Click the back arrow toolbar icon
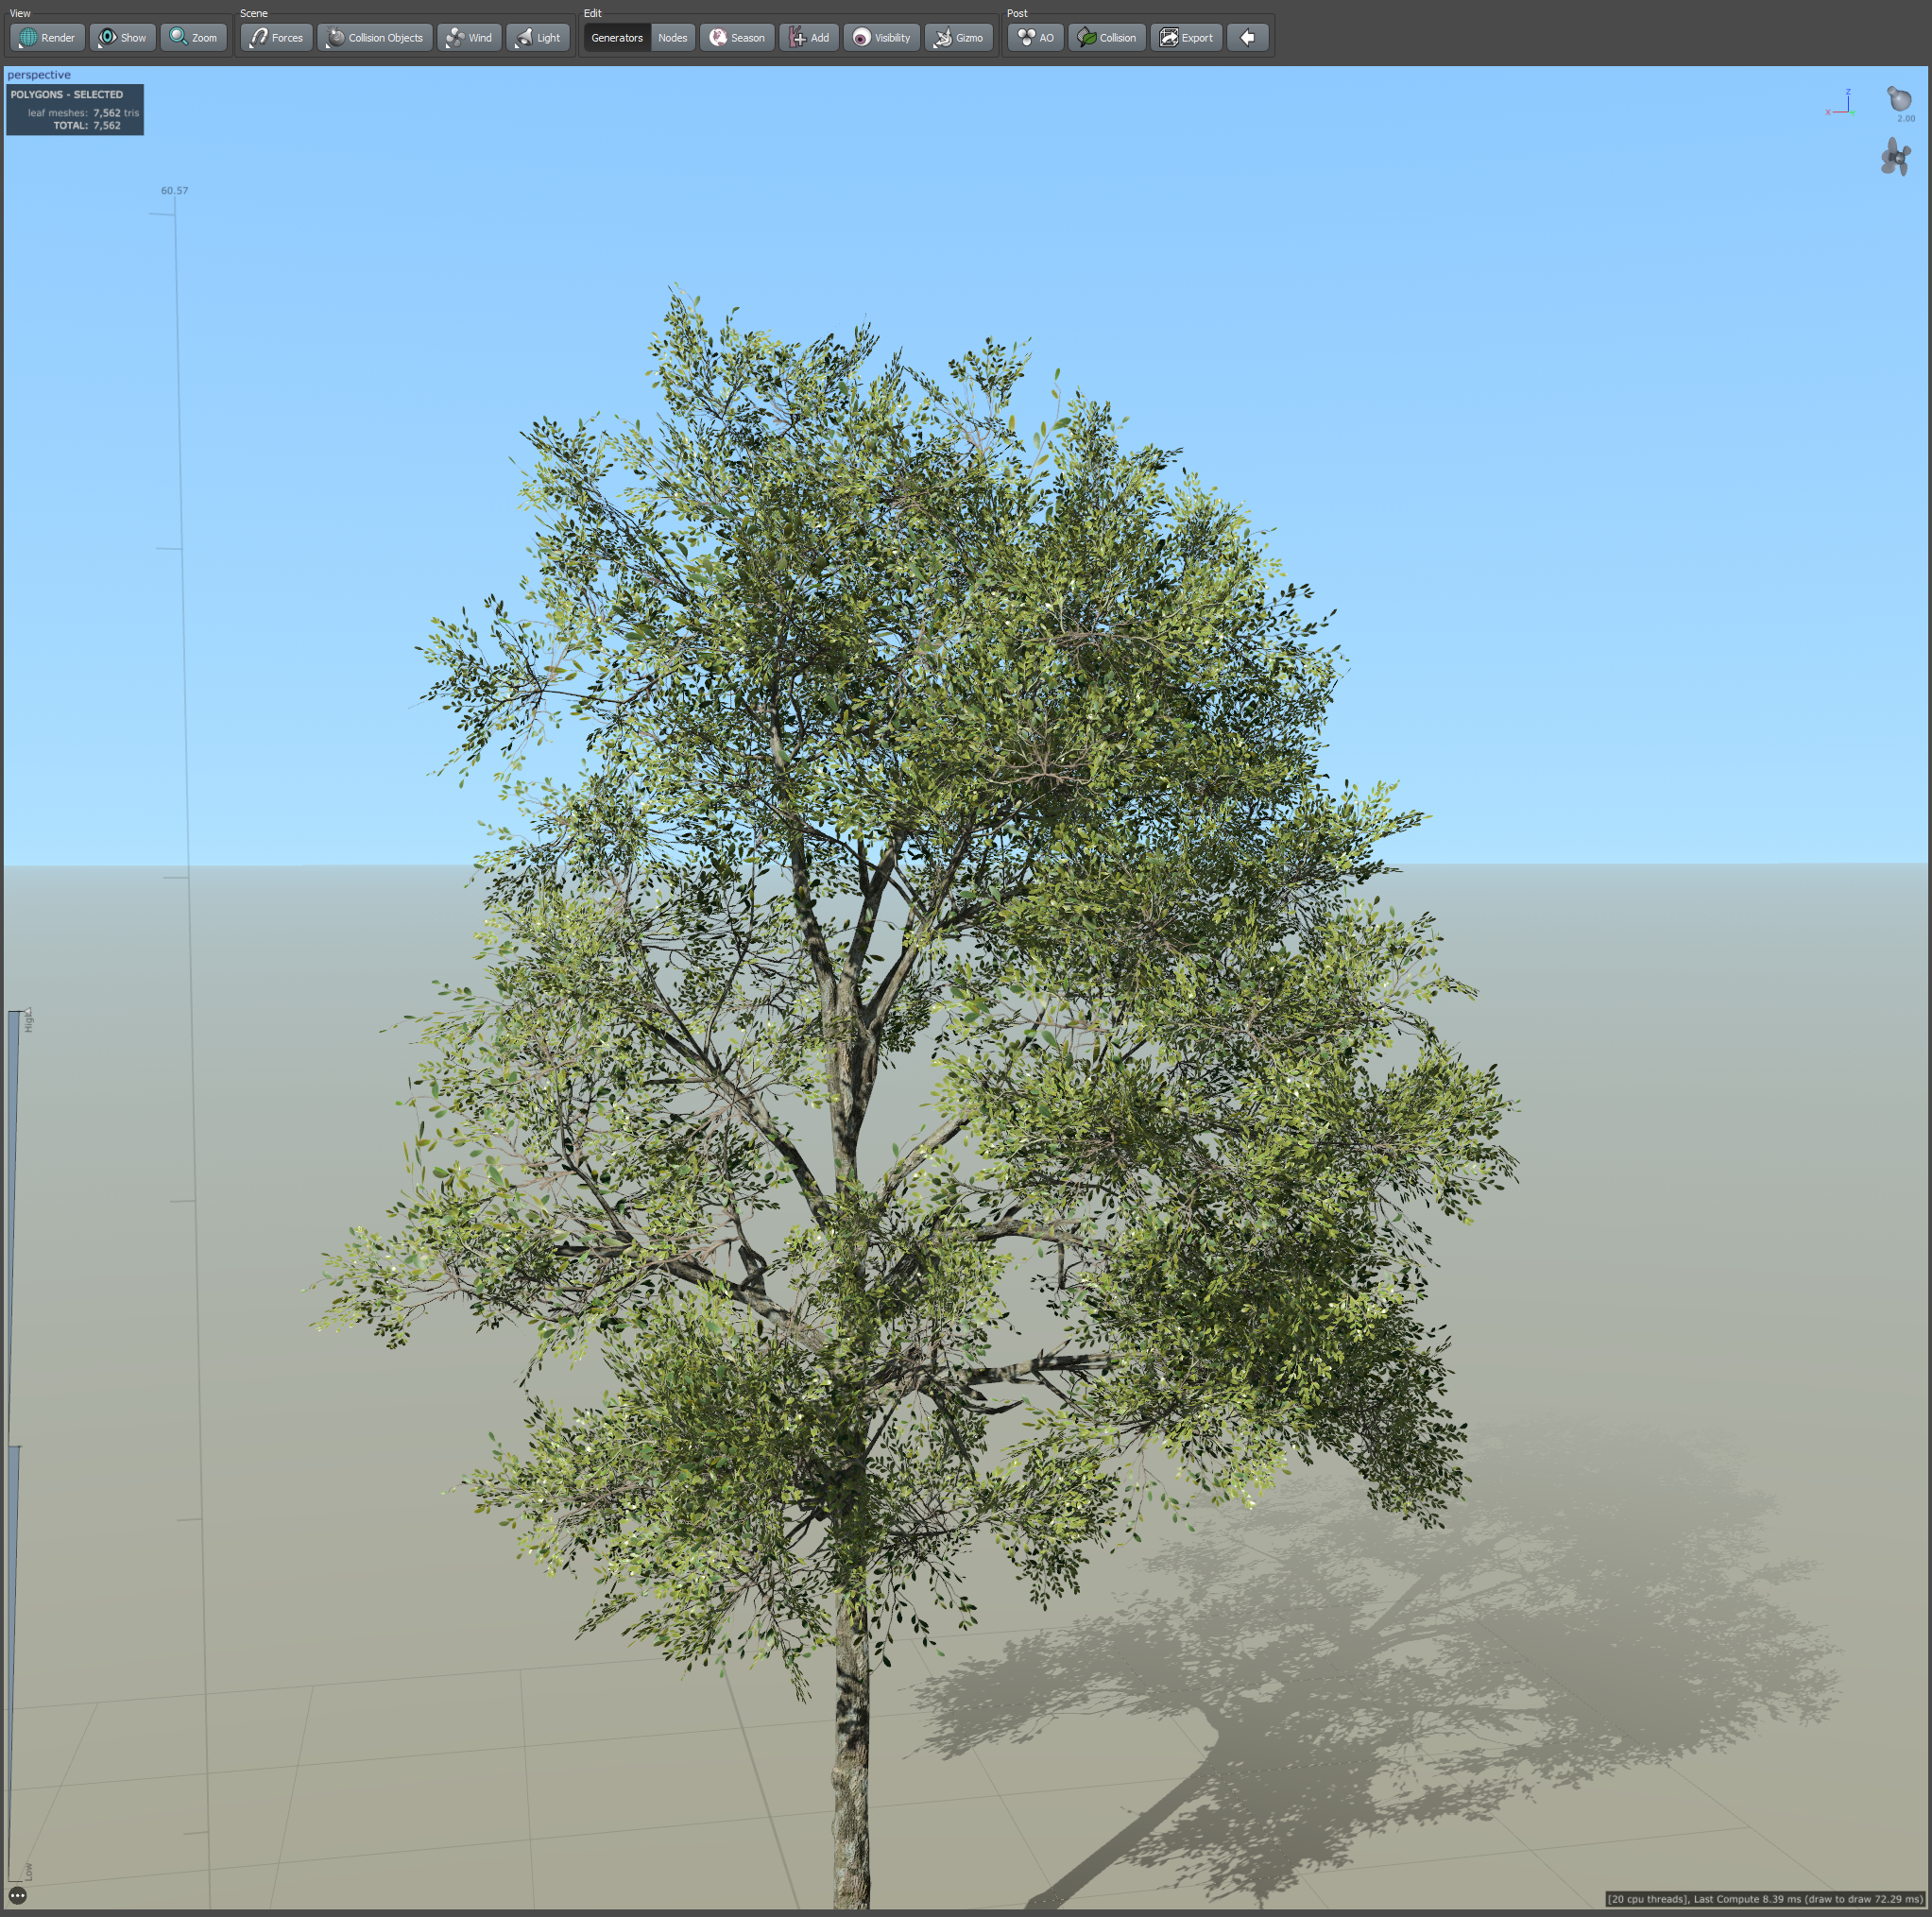 (1247, 38)
